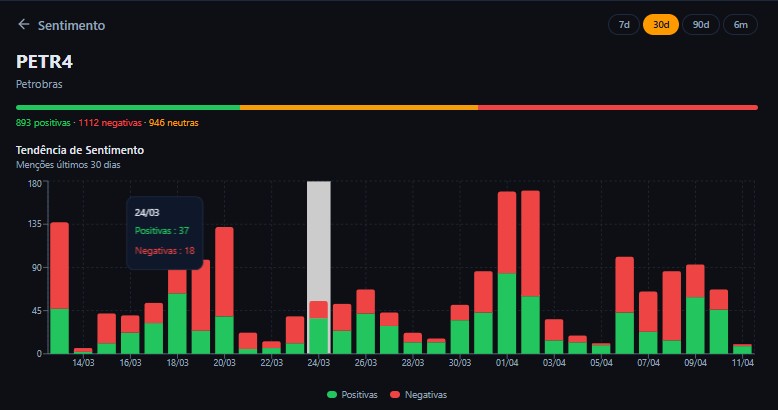Viewport: 778px width, 410px height.
Task: Click the green Positivas legend dot
Action: tap(332, 395)
